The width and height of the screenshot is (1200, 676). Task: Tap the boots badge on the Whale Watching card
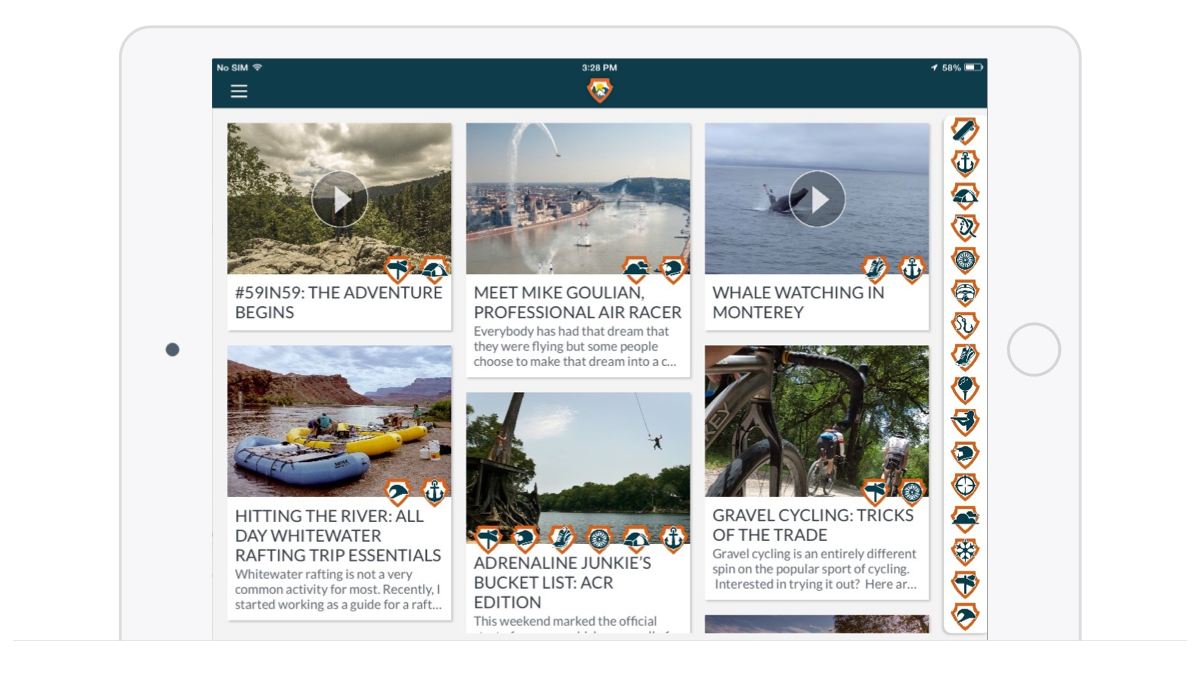876,270
